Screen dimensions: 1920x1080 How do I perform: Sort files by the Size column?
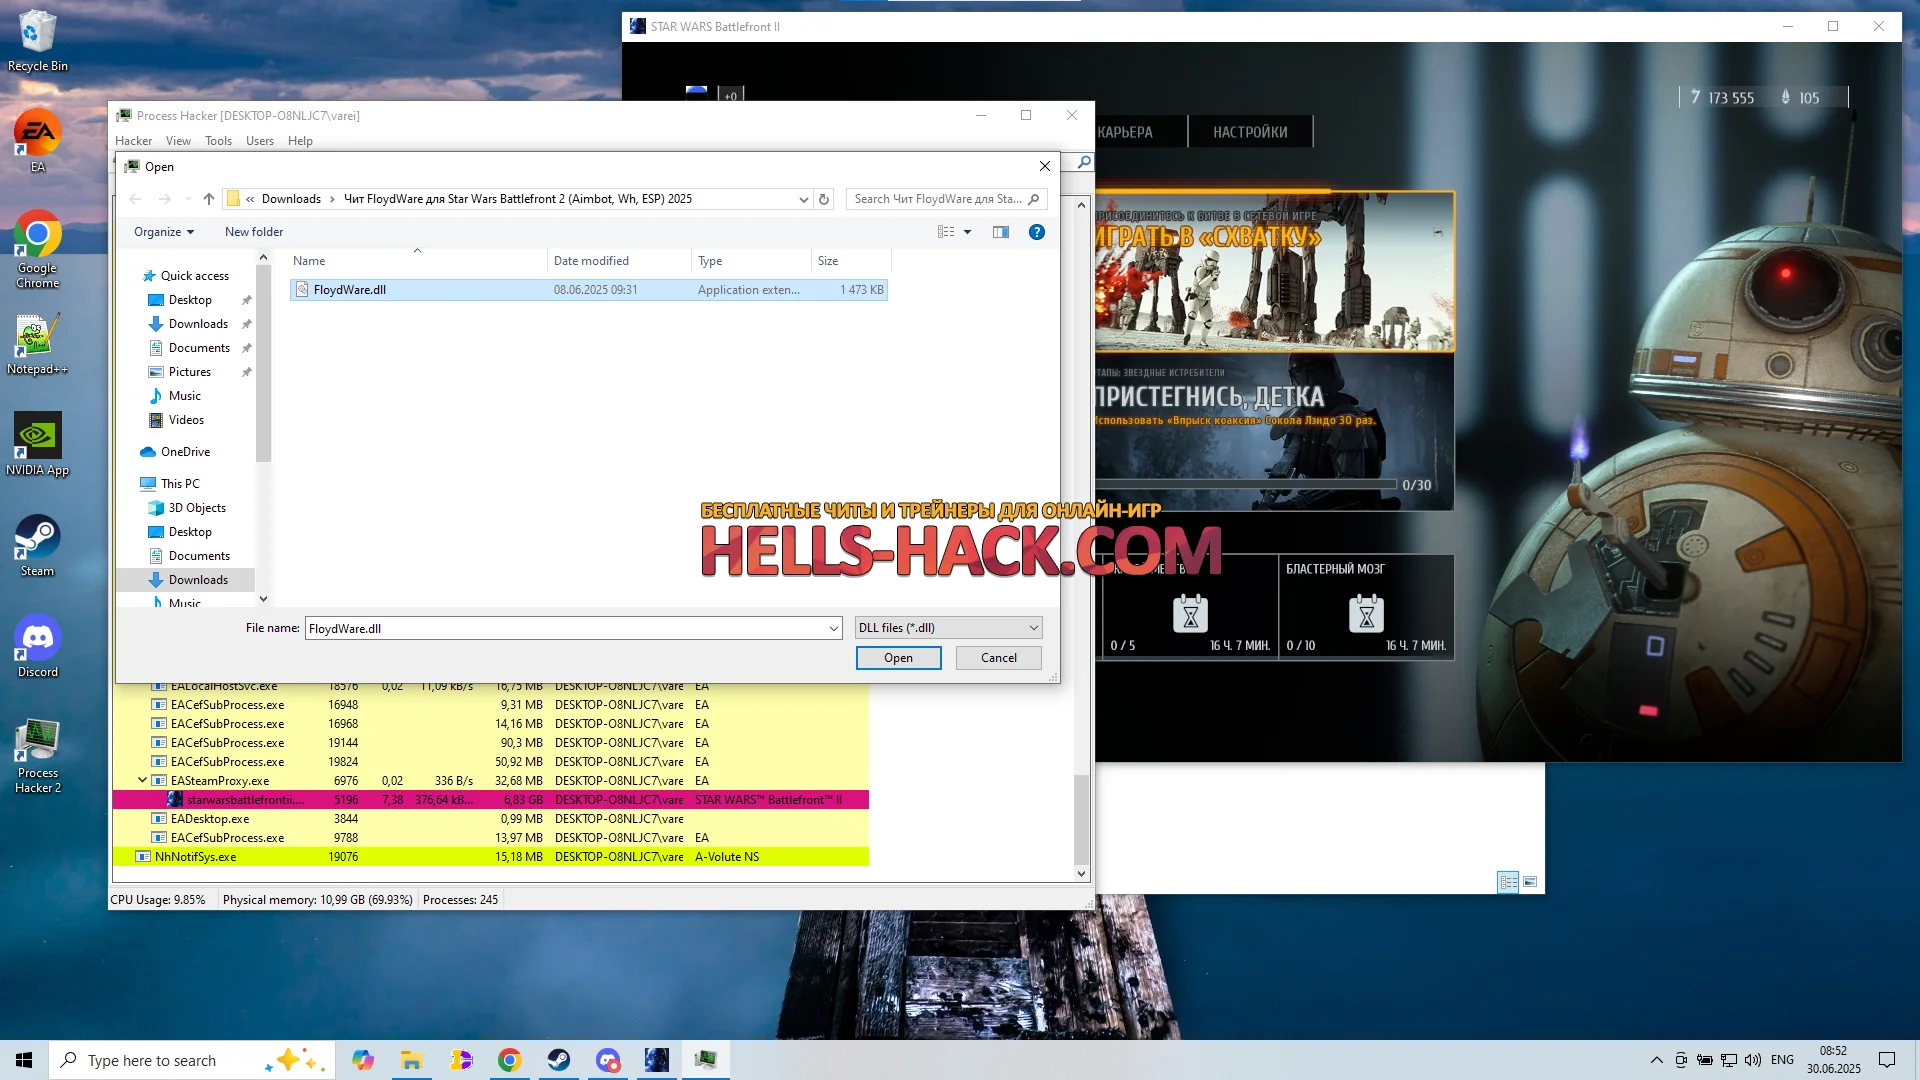pos(850,261)
